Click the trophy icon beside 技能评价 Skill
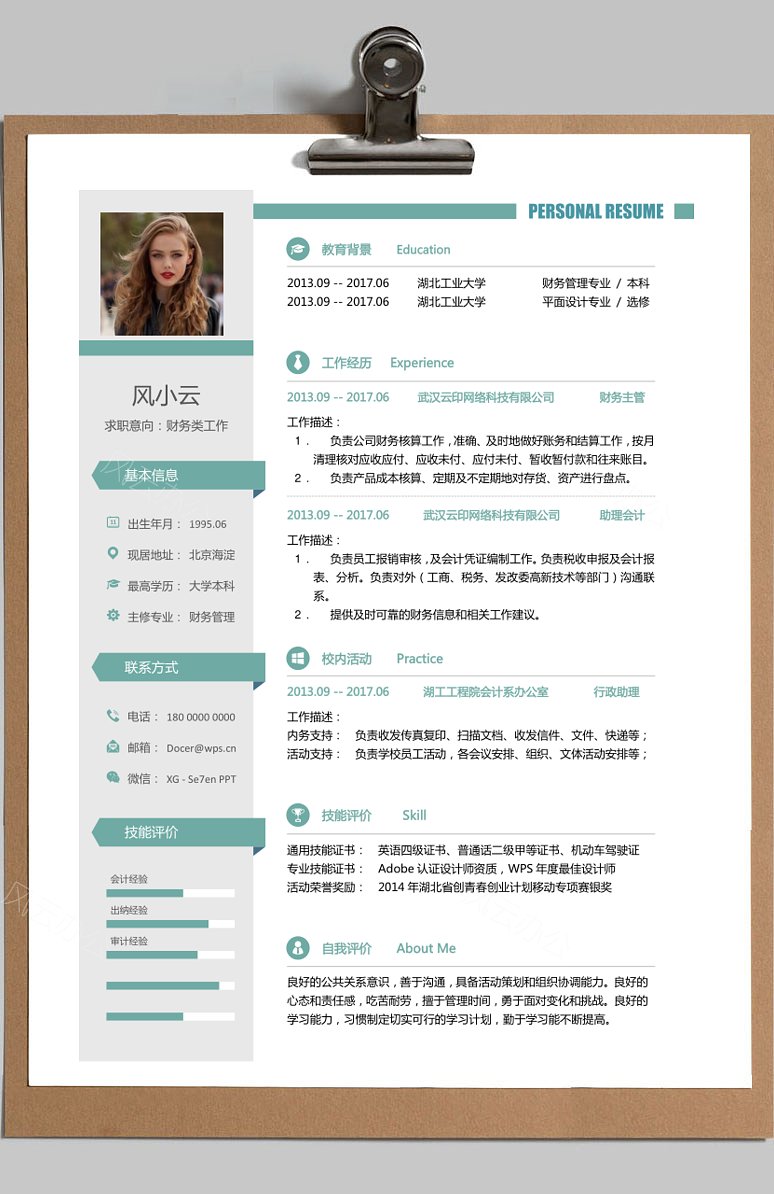 point(298,815)
